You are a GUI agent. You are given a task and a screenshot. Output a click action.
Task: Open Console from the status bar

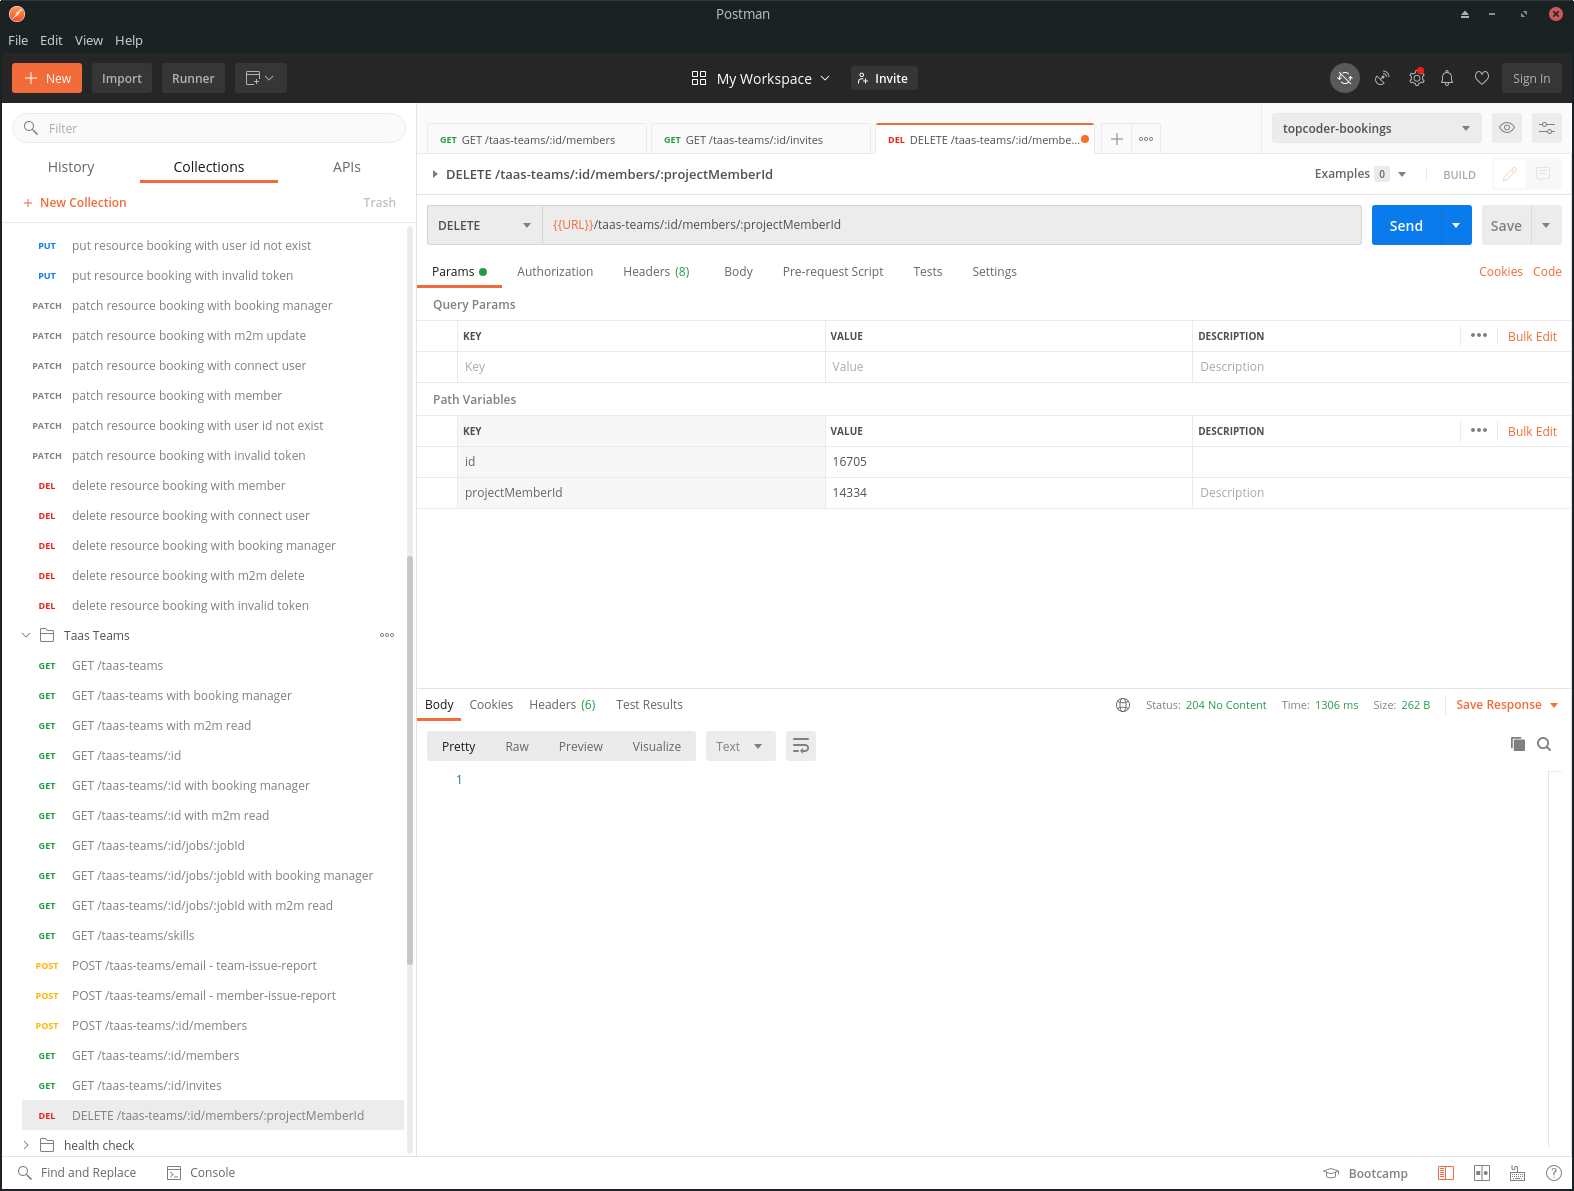(x=201, y=1173)
